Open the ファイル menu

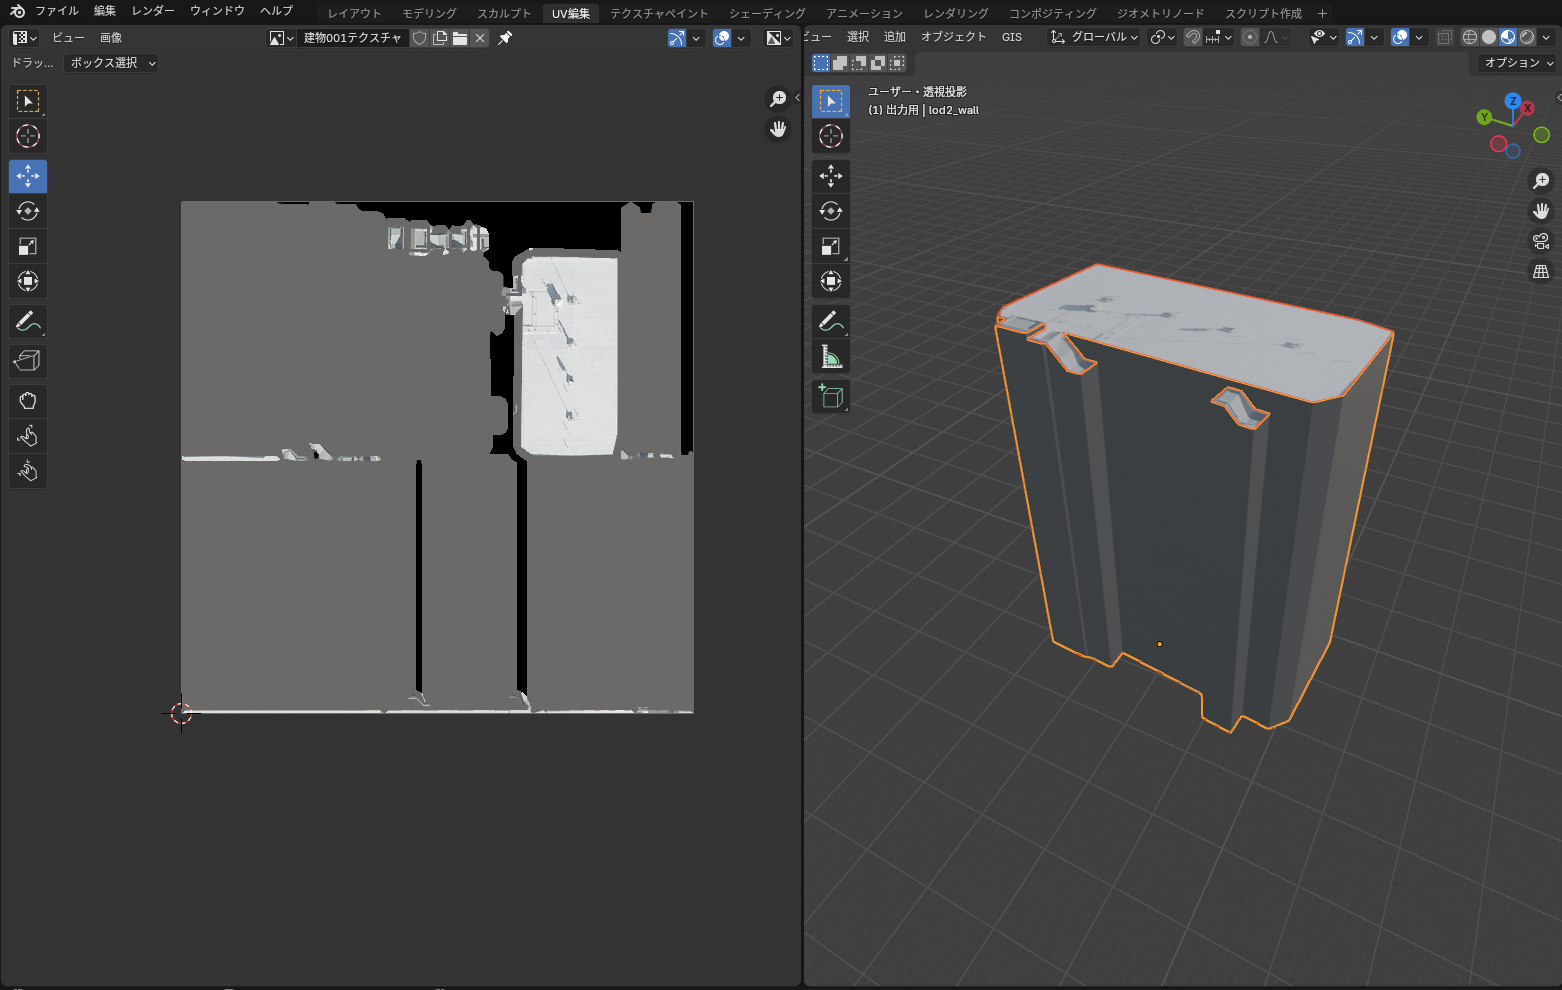(56, 11)
